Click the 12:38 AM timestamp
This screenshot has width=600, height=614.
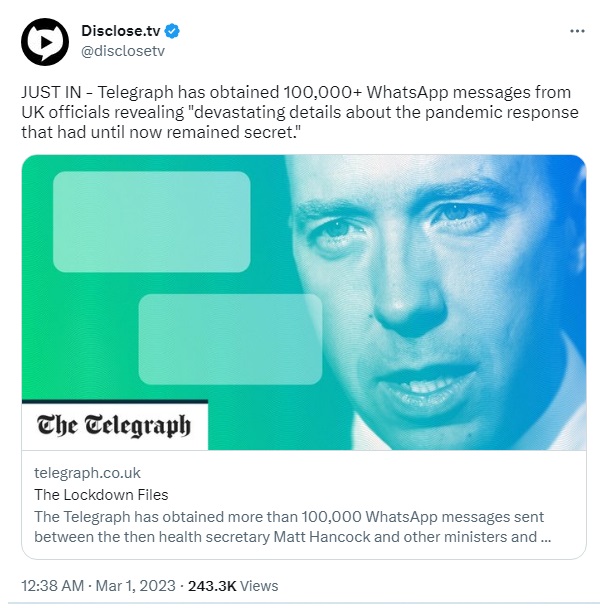click(52, 586)
